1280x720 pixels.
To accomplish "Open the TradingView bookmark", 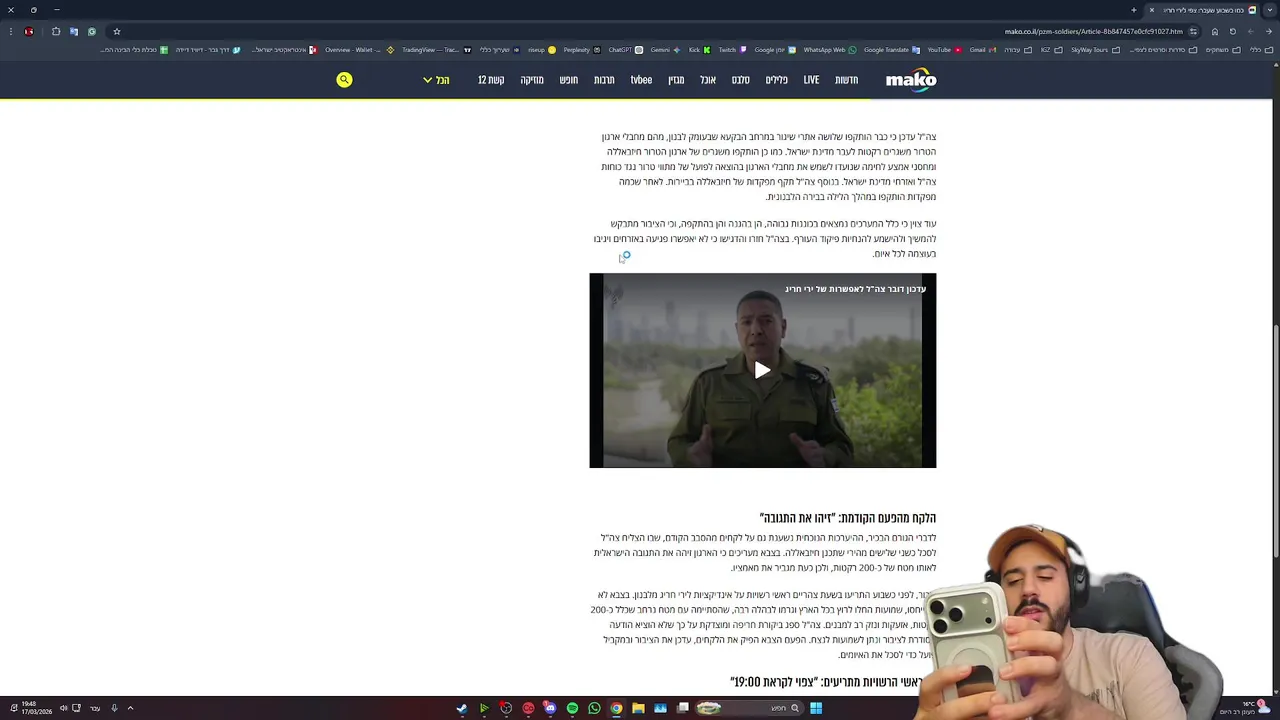I will (436, 49).
